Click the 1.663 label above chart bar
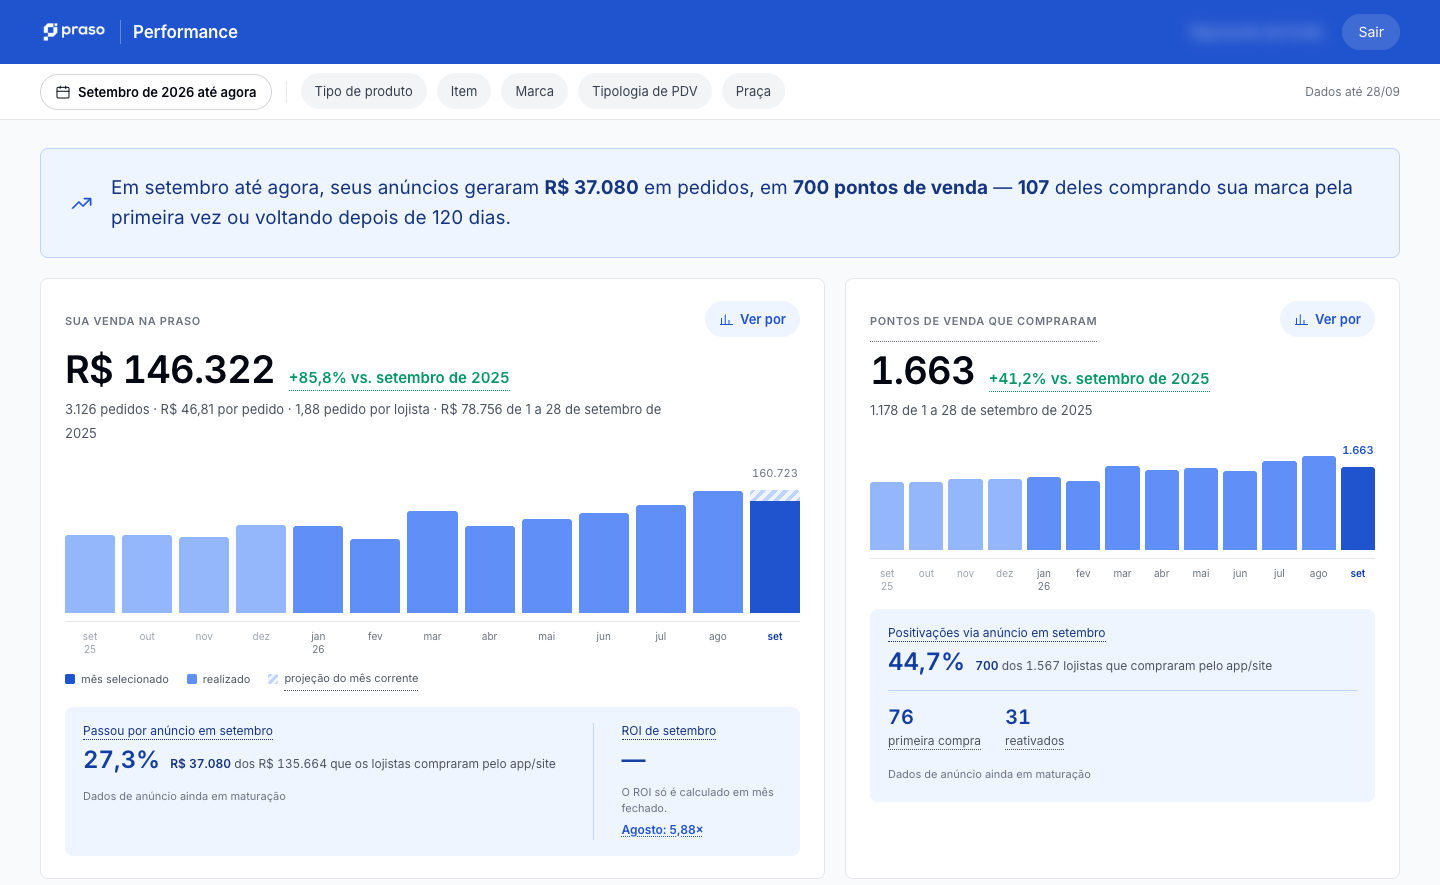Image resolution: width=1440 pixels, height=885 pixels. [x=1358, y=450]
